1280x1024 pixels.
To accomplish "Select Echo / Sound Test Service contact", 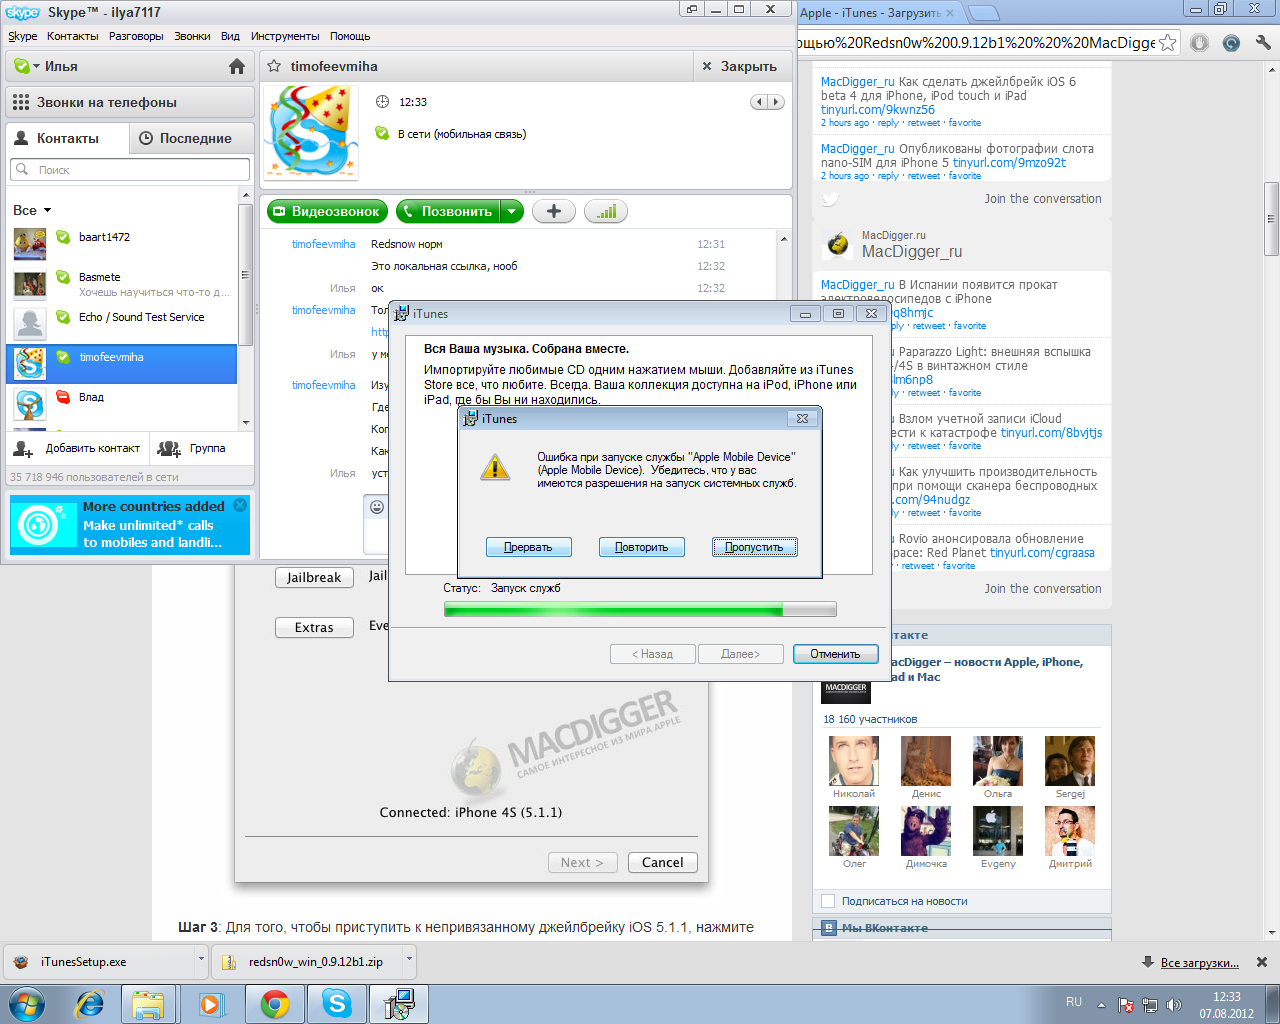I will coord(122,324).
